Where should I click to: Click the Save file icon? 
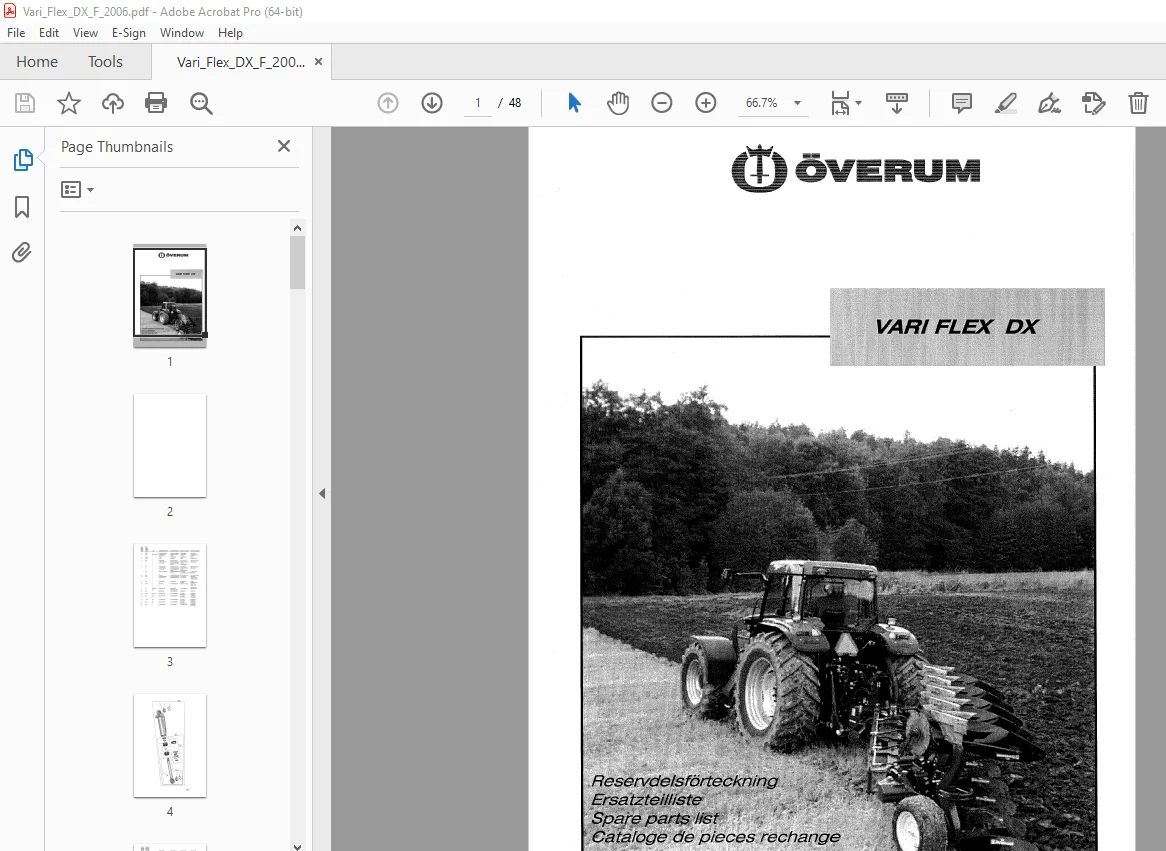click(x=25, y=103)
